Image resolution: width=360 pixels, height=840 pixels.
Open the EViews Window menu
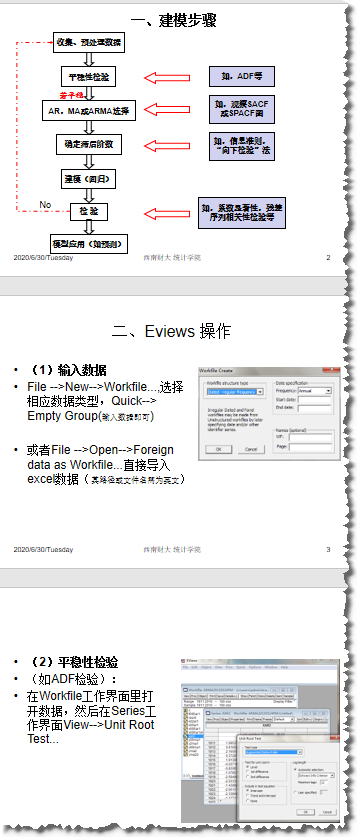[x=271, y=667]
